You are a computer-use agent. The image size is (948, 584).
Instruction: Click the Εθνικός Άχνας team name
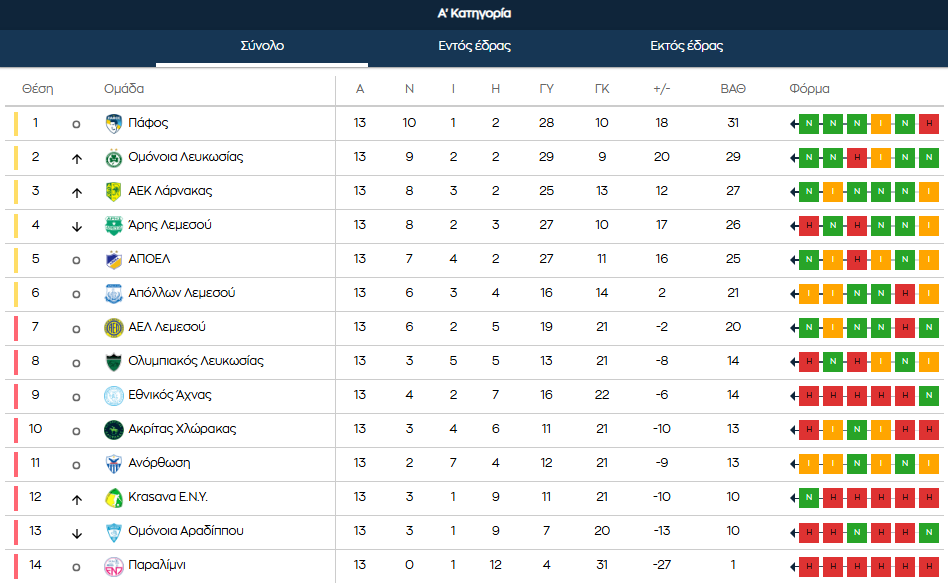tap(170, 395)
